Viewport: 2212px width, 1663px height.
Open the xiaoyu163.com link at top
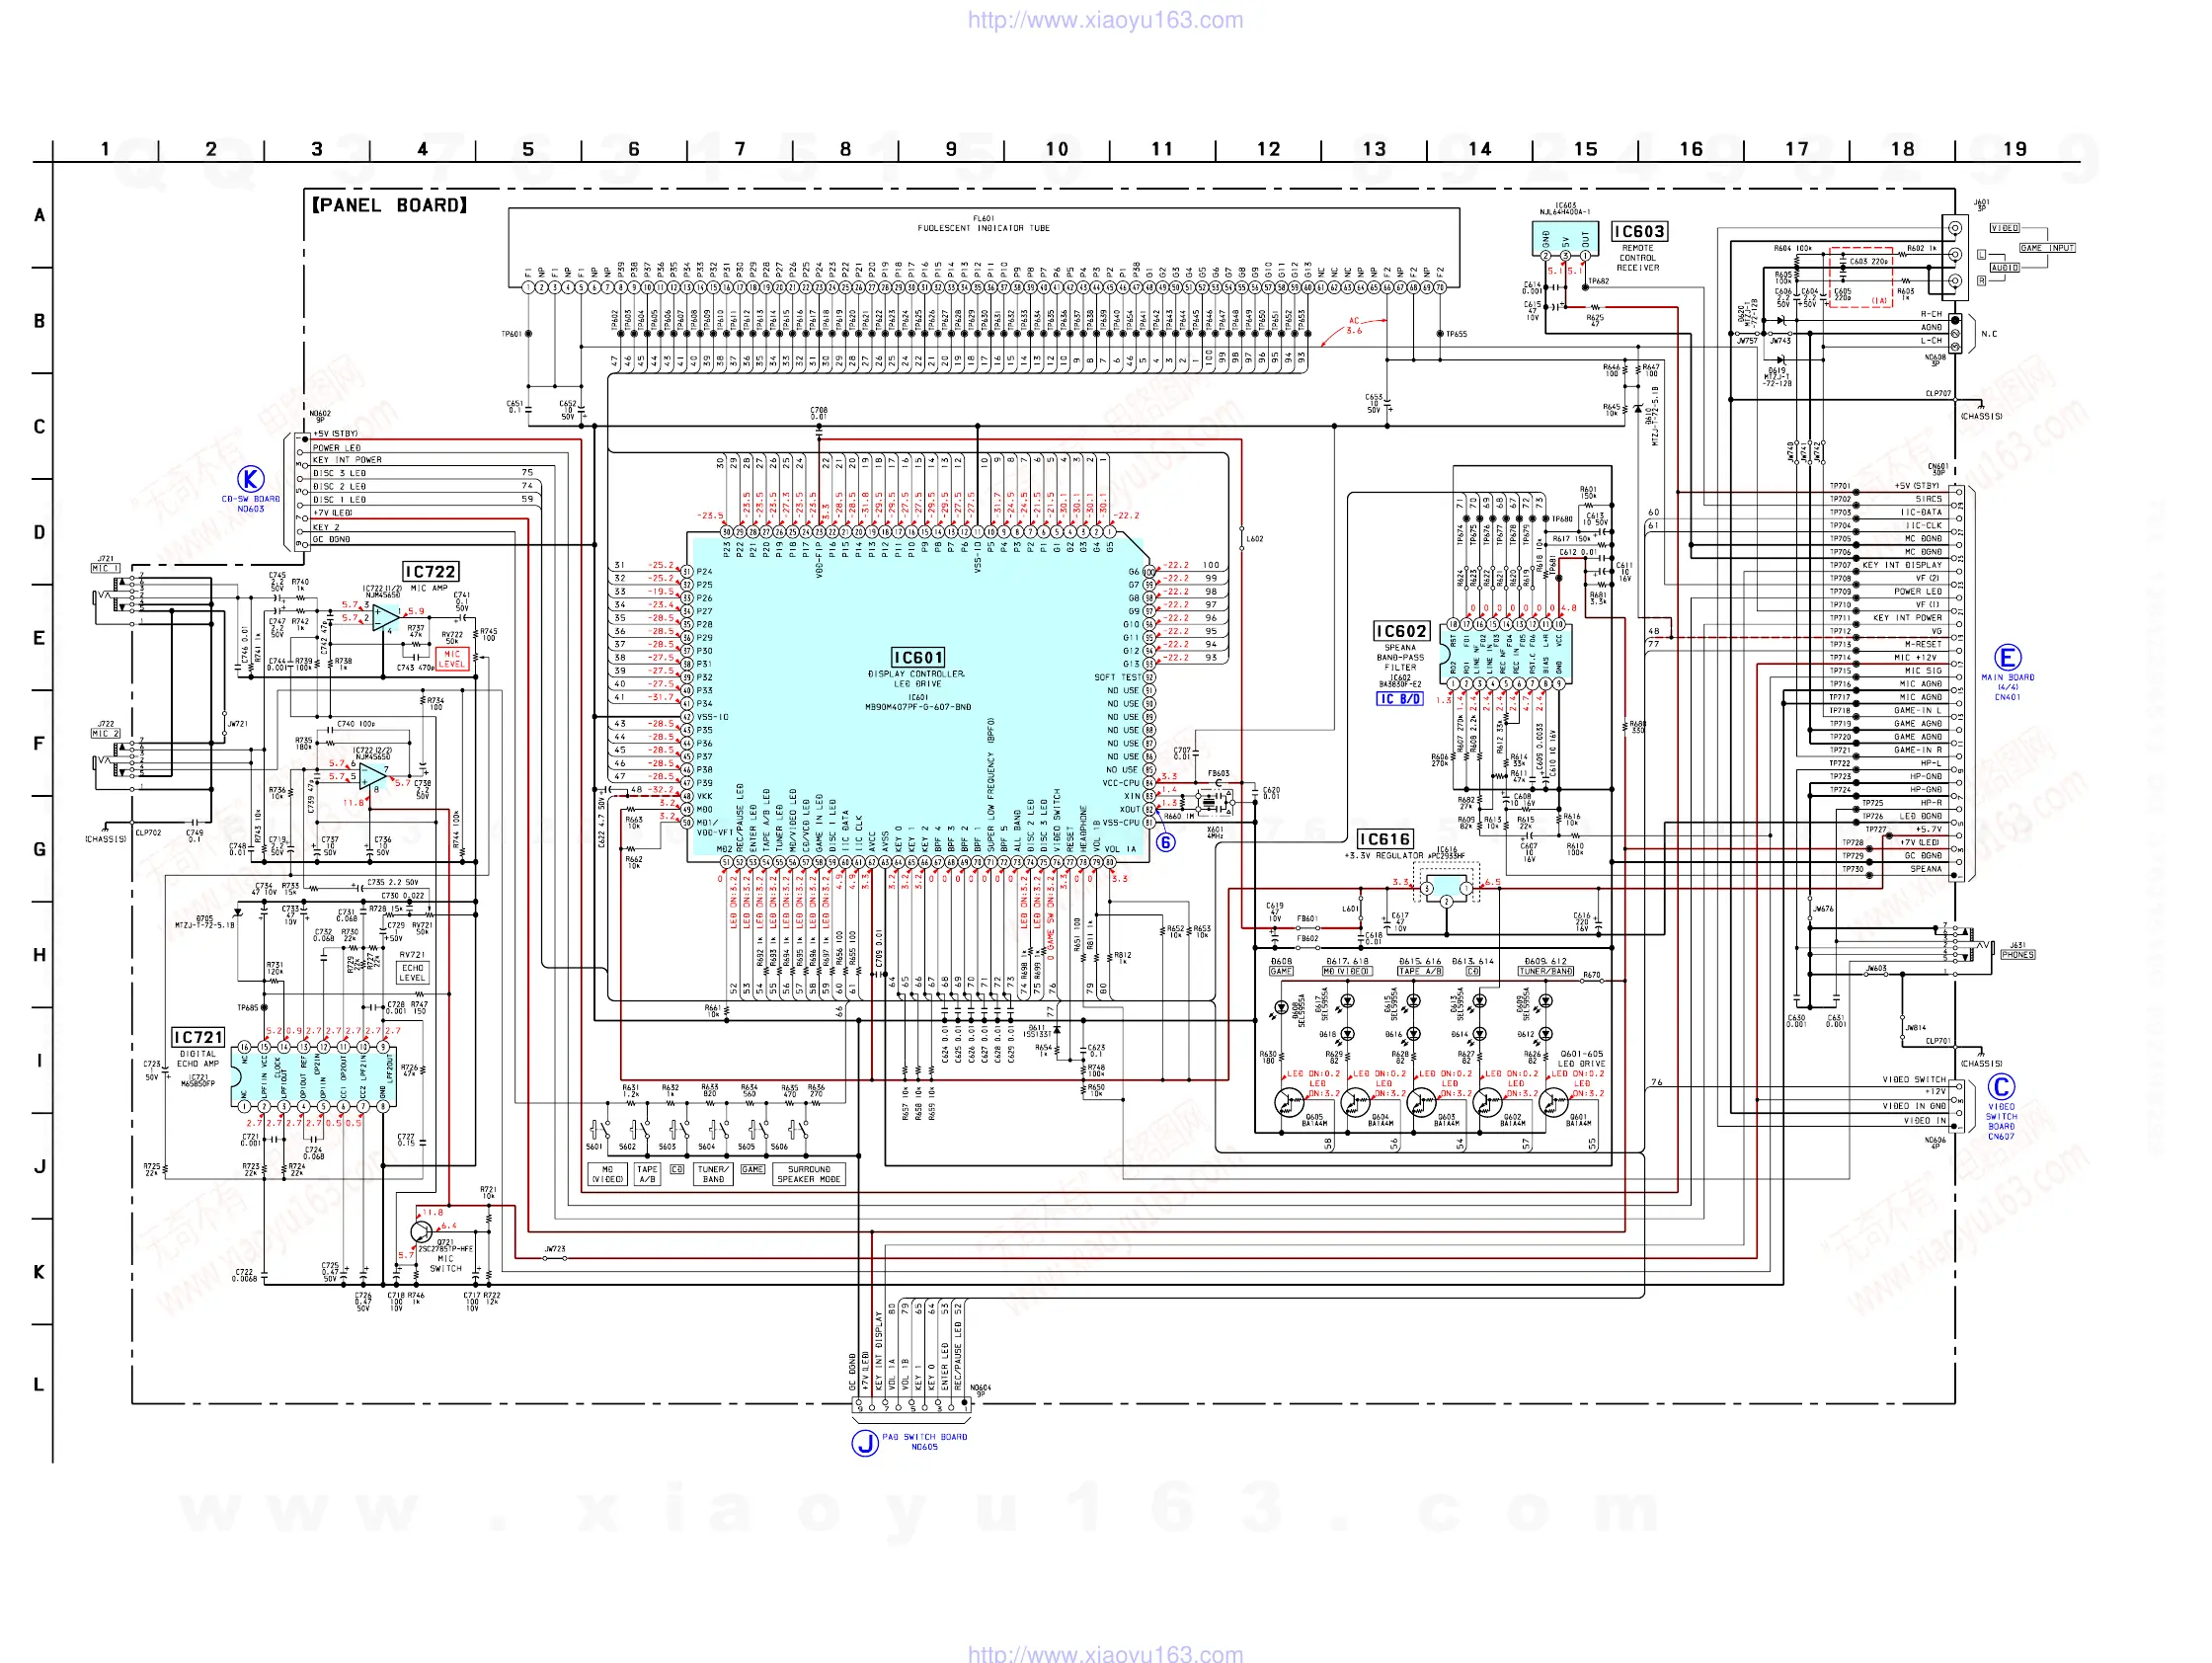pos(1105,20)
